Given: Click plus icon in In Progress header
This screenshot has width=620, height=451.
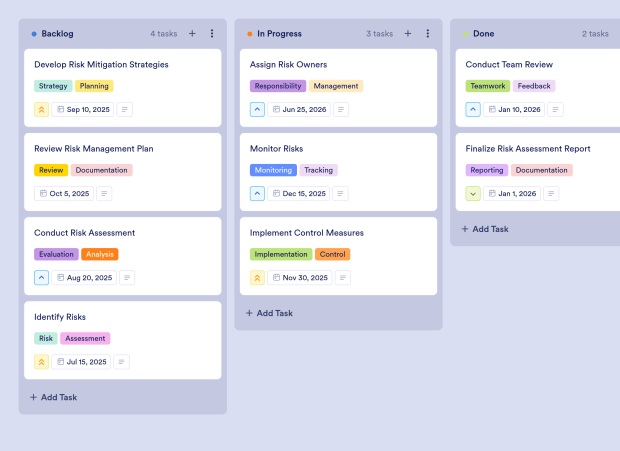Looking at the screenshot, I should [408, 33].
